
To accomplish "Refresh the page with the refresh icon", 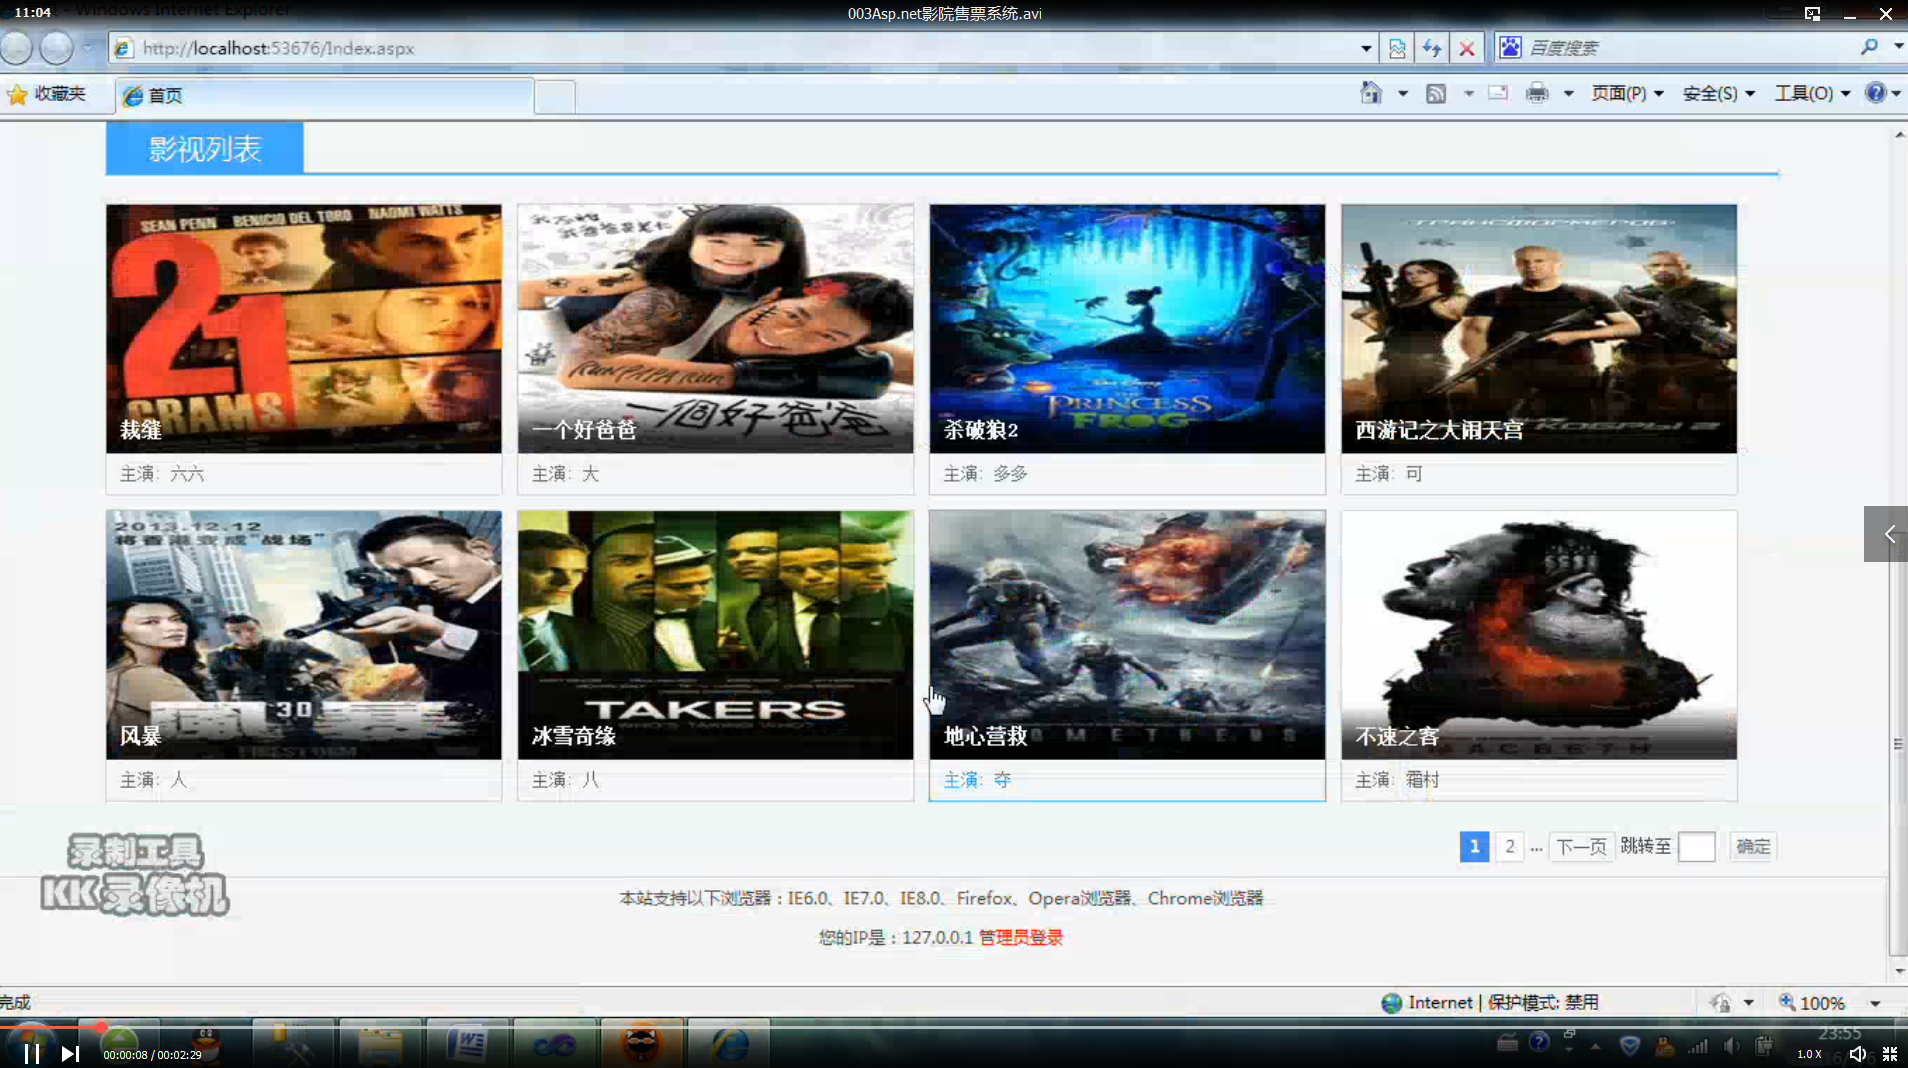I will pyautogui.click(x=1432, y=48).
